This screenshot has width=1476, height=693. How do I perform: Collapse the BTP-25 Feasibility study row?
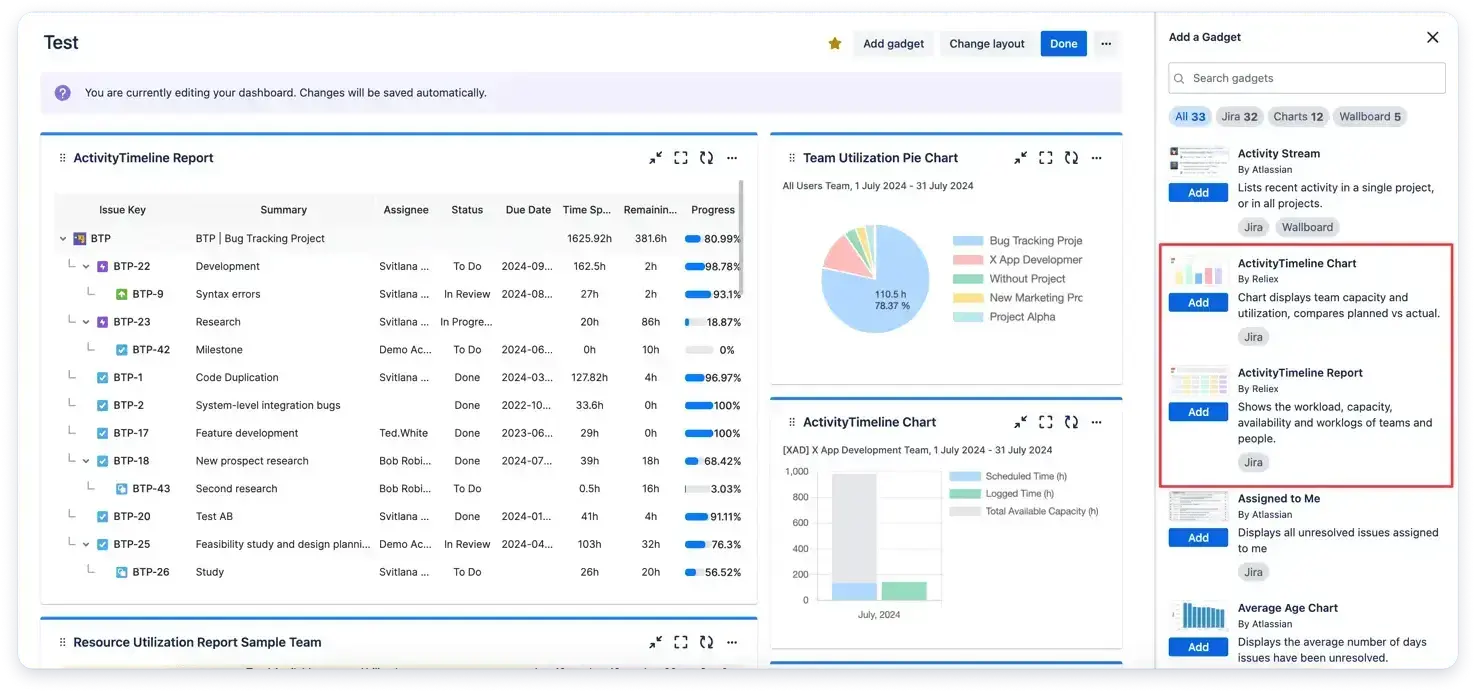click(x=86, y=544)
